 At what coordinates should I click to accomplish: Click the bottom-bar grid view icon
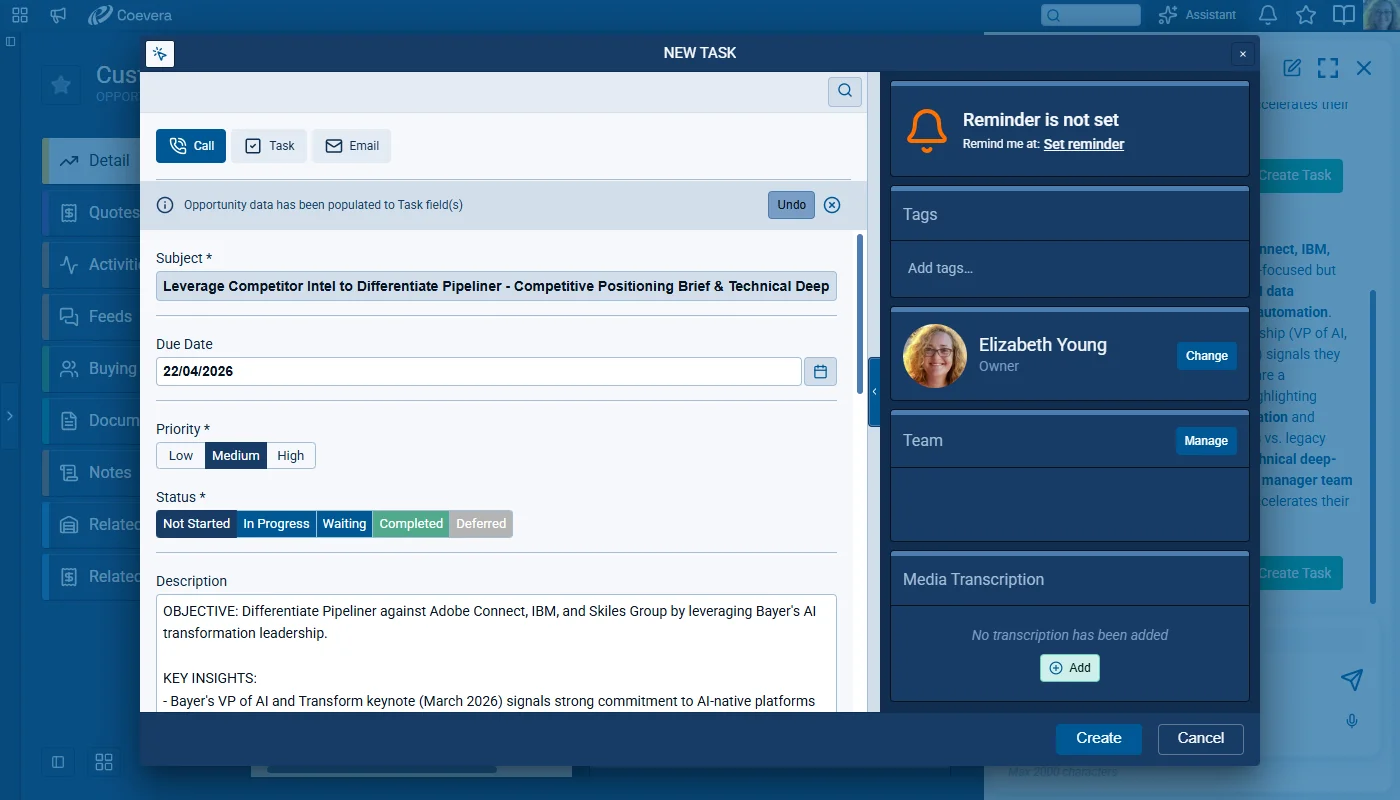pos(104,762)
